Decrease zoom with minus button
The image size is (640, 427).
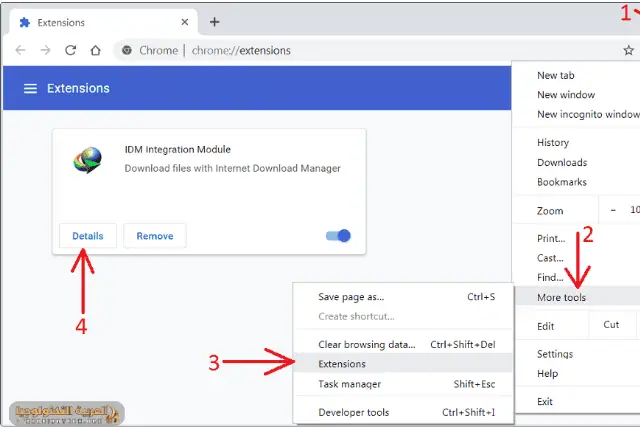pyautogui.click(x=613, y=210)
